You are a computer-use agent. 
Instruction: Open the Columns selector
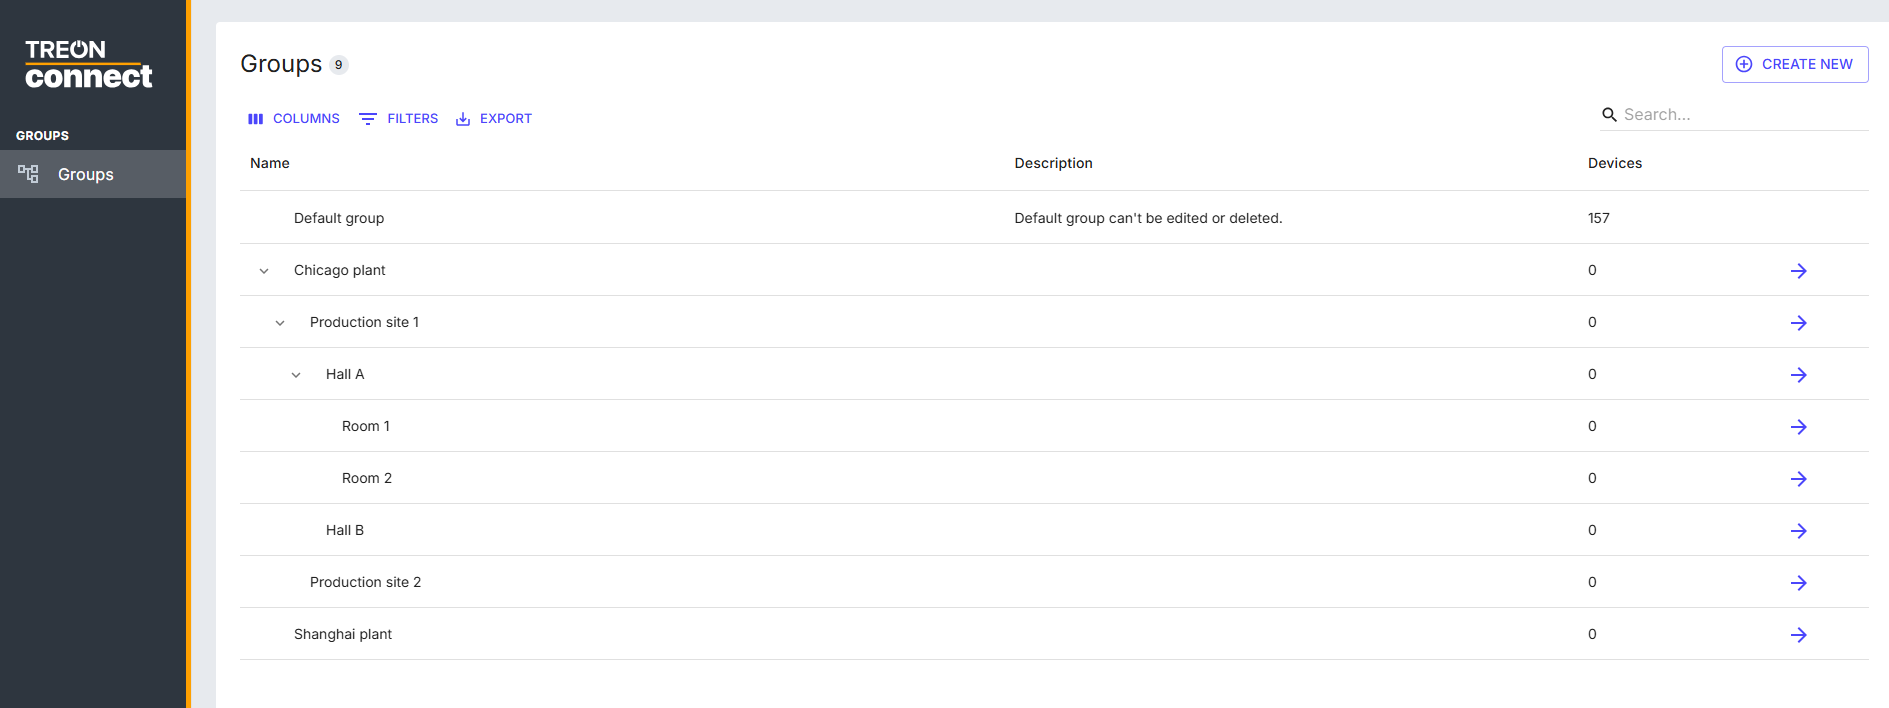[x=294, y=119]
